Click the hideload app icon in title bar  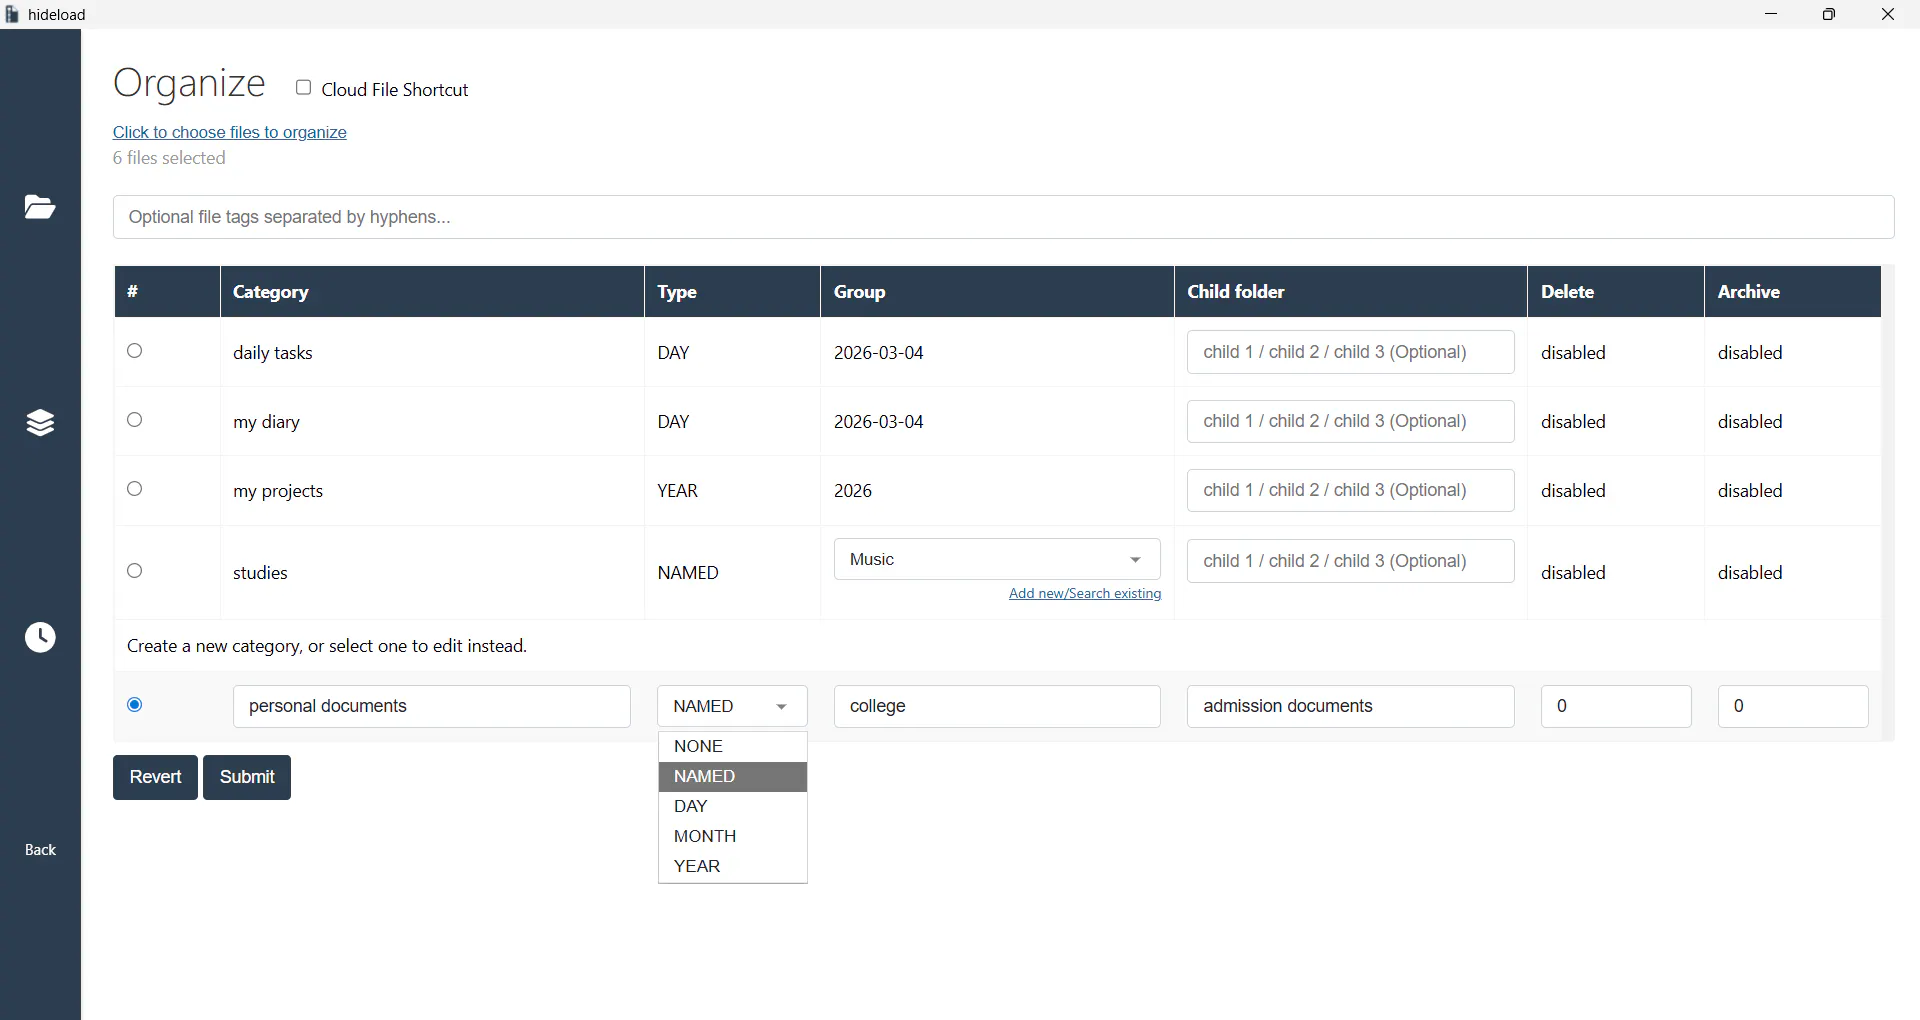12,14
